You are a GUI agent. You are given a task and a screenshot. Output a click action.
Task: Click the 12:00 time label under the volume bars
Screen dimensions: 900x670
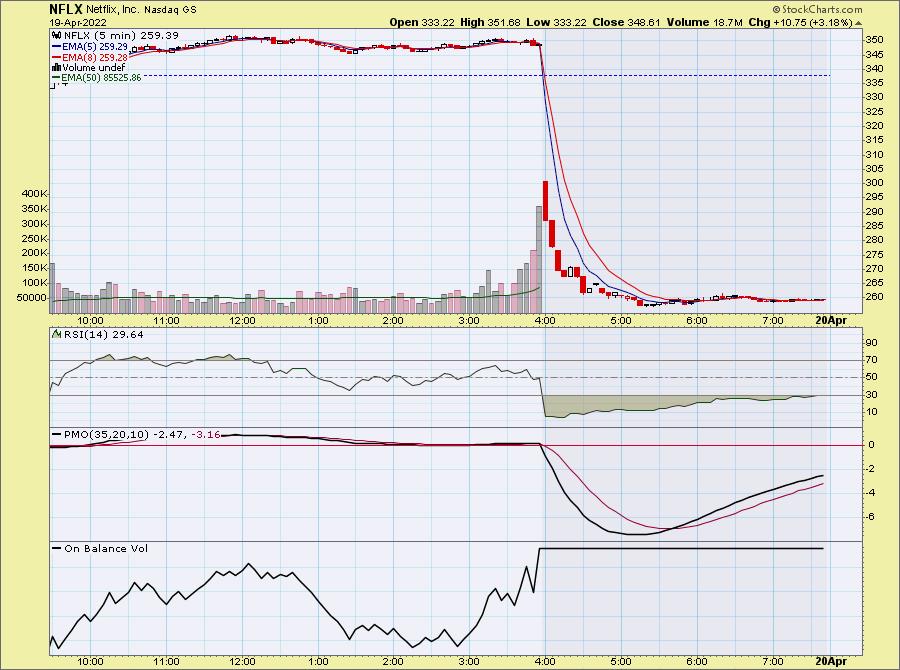tap(242, 320)
